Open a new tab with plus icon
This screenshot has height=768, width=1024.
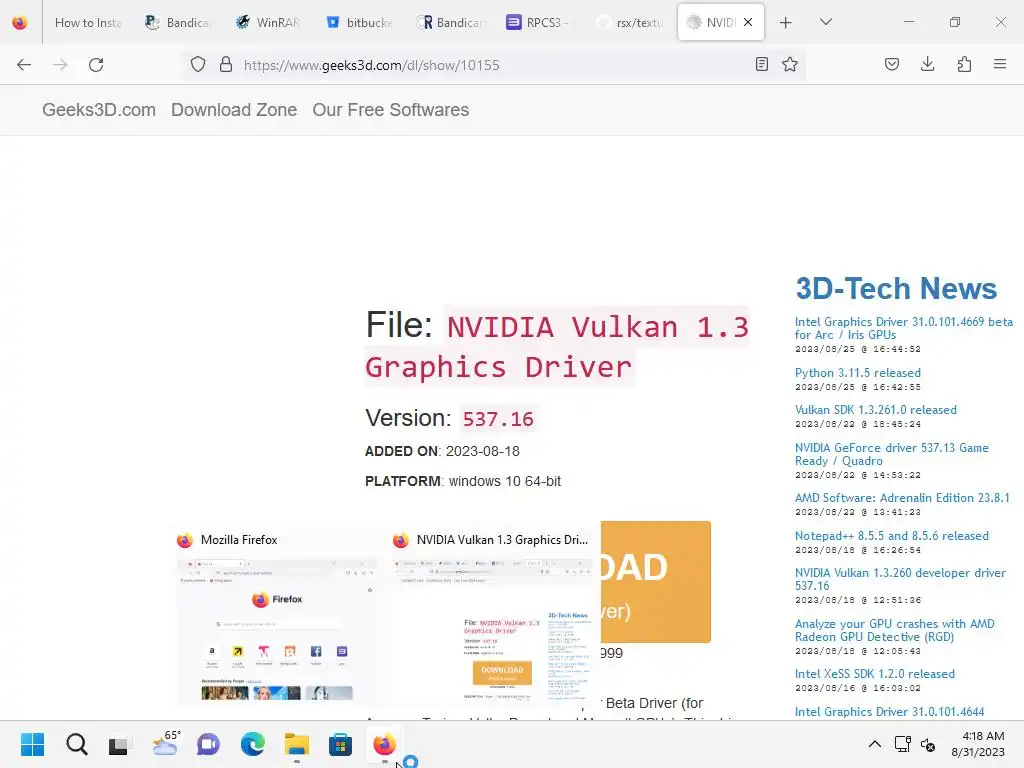point(786,23)
